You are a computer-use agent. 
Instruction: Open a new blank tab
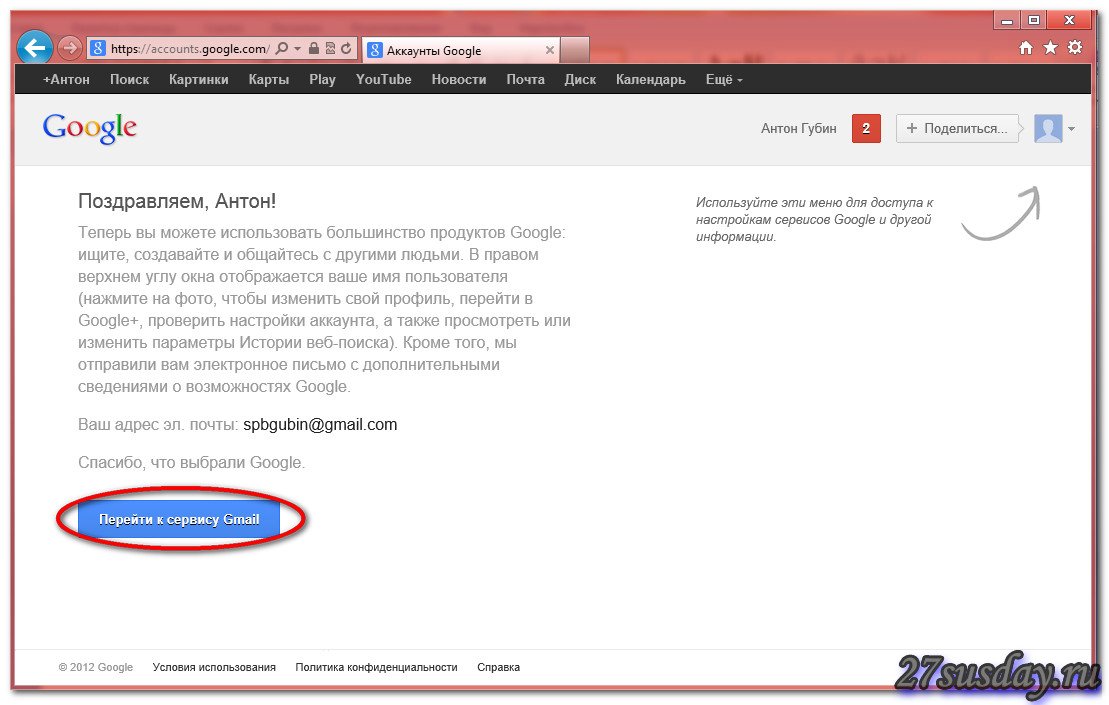point(574,50)
